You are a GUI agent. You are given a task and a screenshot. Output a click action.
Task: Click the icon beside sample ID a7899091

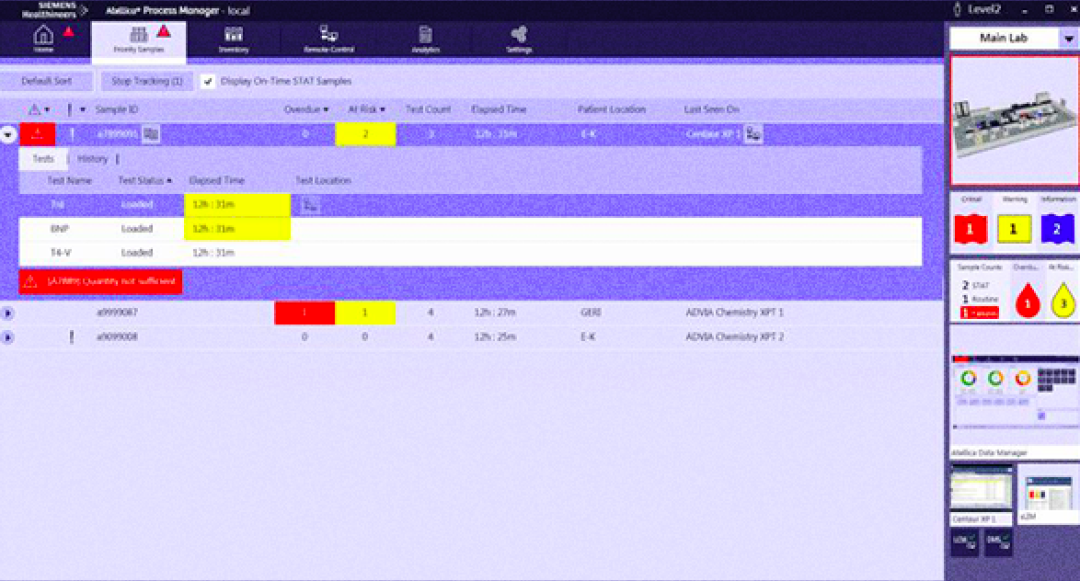(150, 133)
